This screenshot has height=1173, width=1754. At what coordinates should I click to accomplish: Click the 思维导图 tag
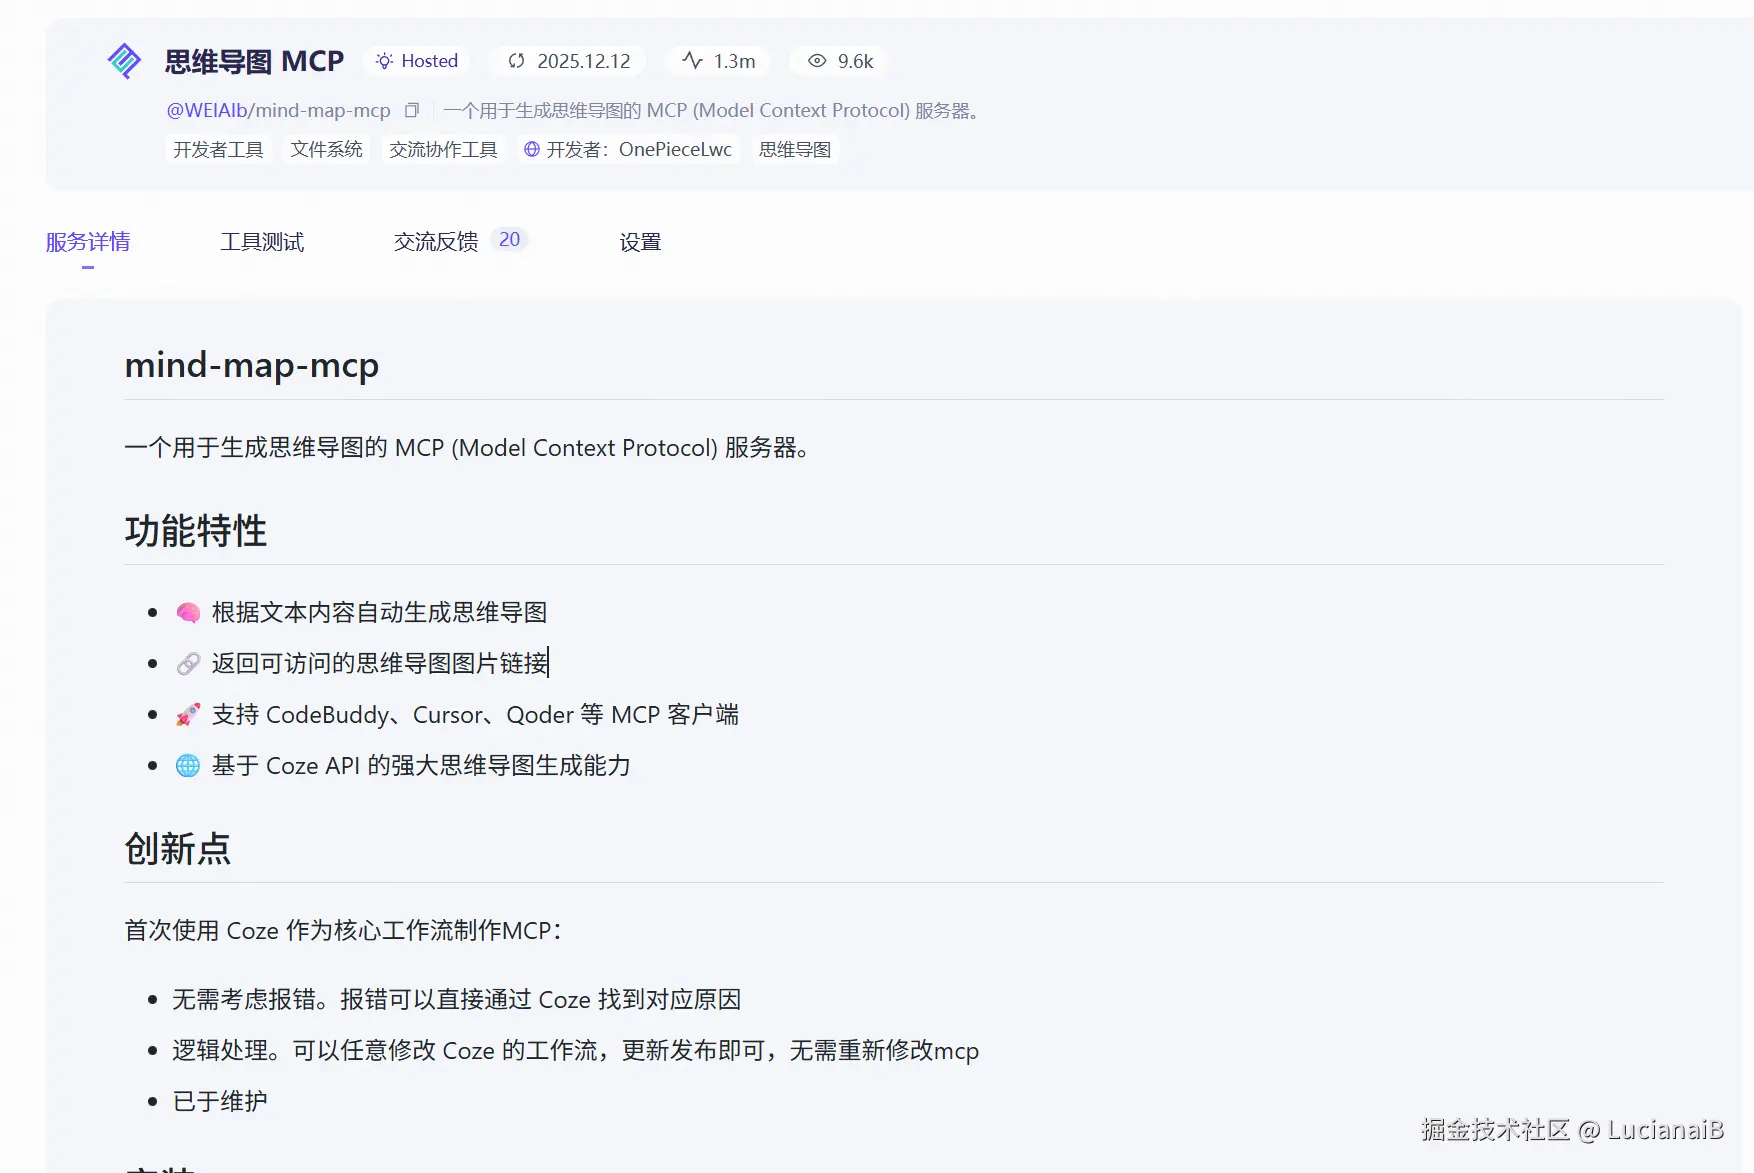(x=795, y=149)
